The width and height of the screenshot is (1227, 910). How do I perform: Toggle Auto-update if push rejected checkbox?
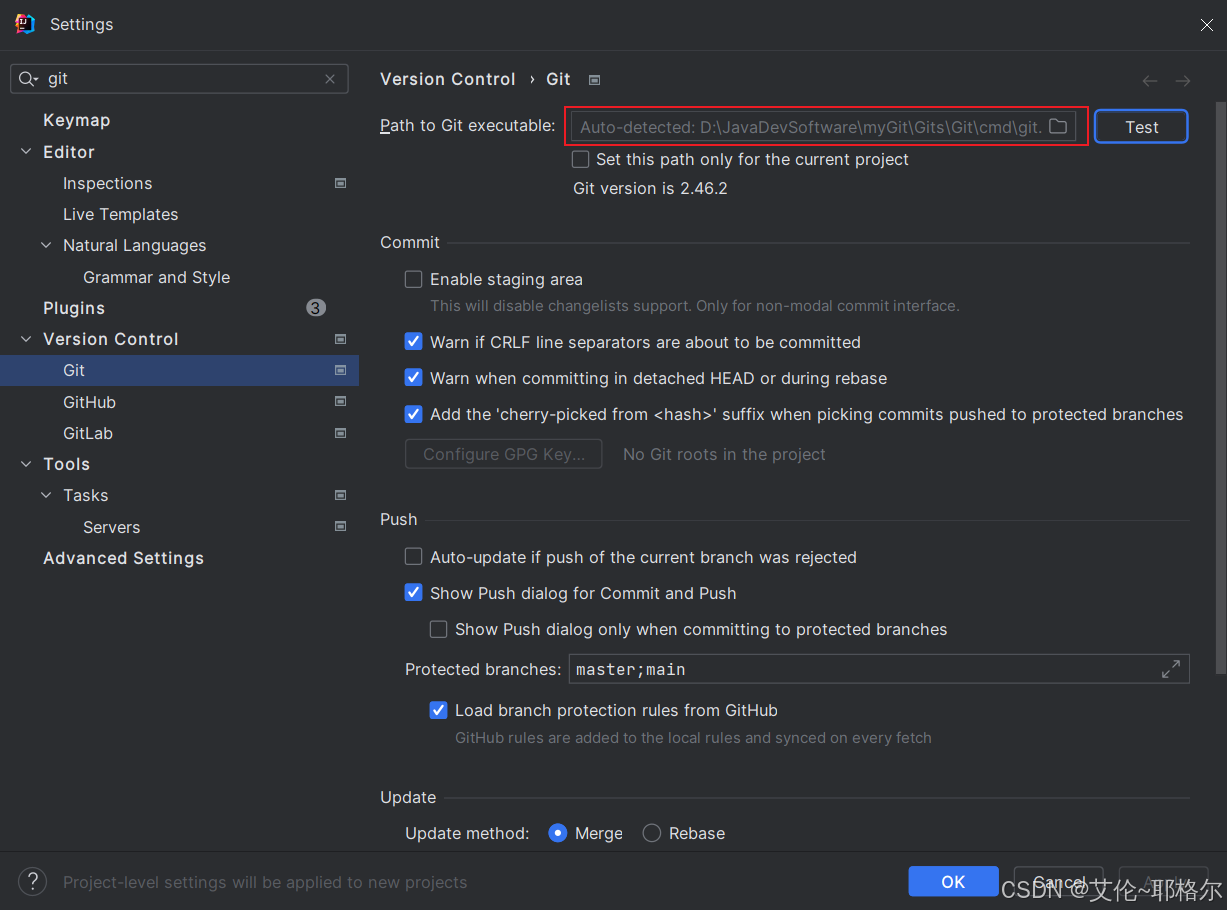coord(413,557)
